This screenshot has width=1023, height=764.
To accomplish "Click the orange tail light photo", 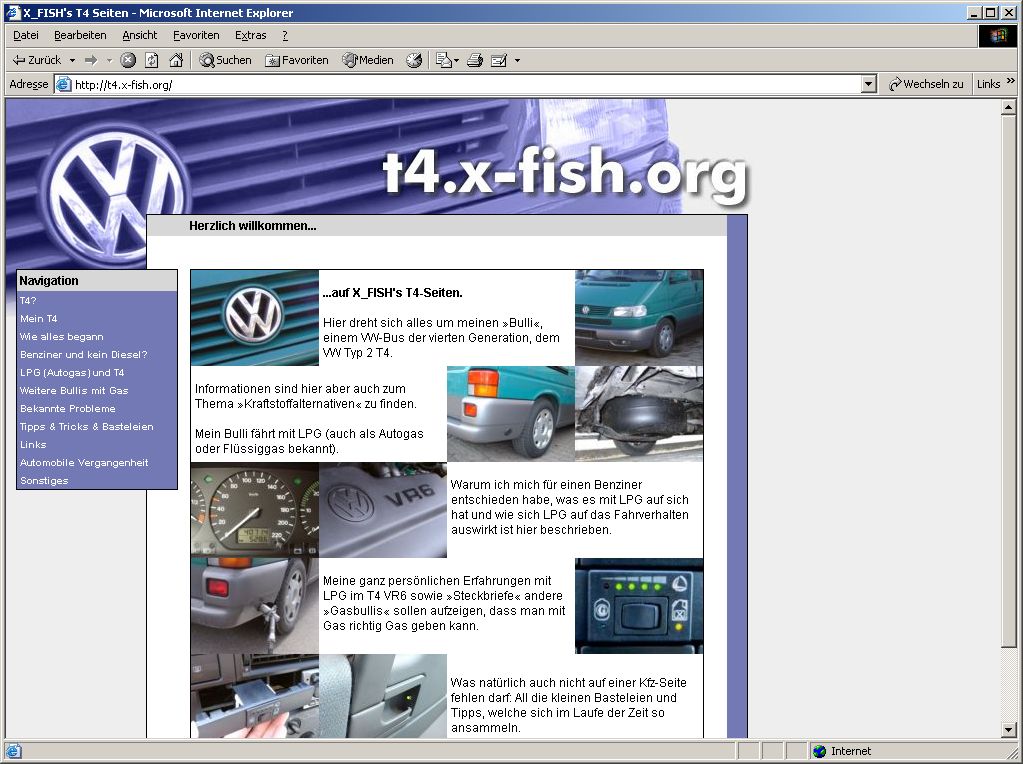I will coord(511,414).
